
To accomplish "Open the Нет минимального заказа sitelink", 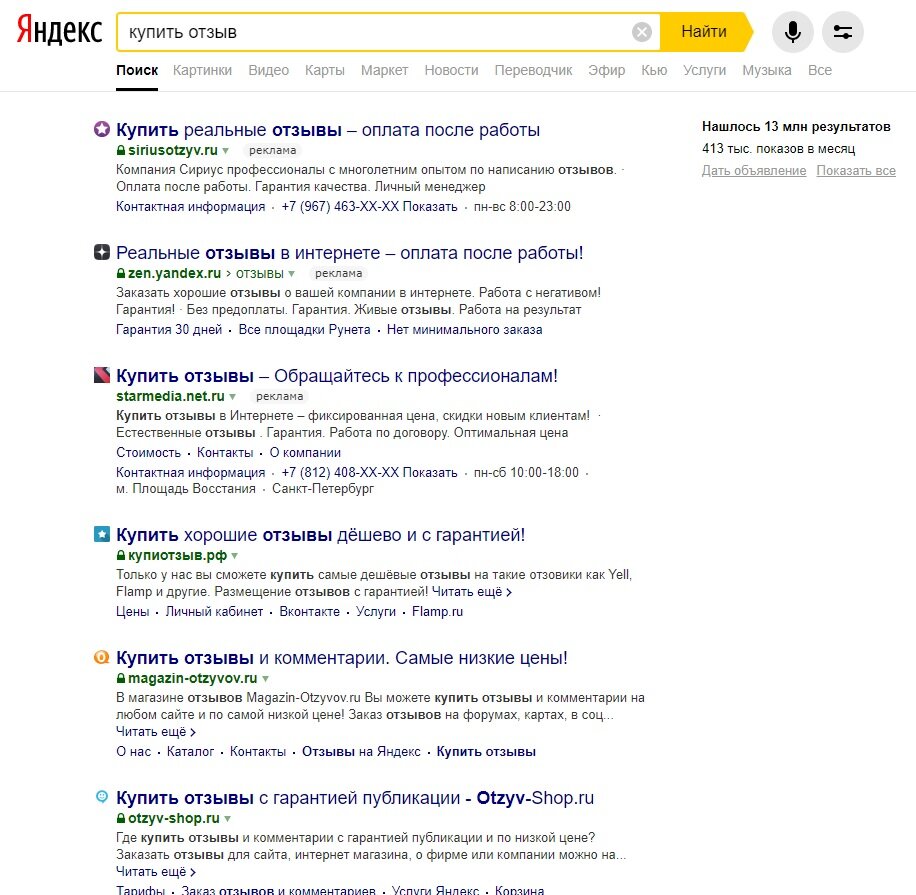I will [464, 329].
